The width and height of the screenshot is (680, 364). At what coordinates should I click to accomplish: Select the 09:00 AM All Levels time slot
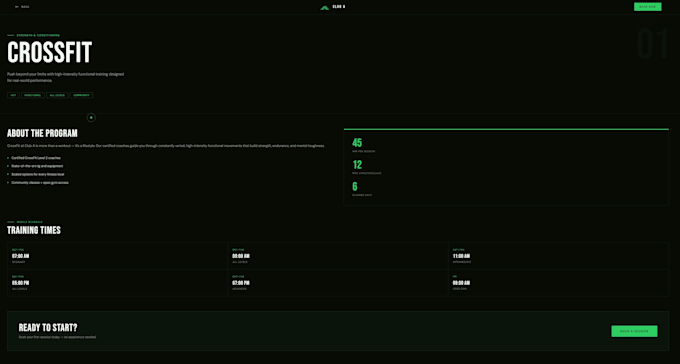click(338, 256)
